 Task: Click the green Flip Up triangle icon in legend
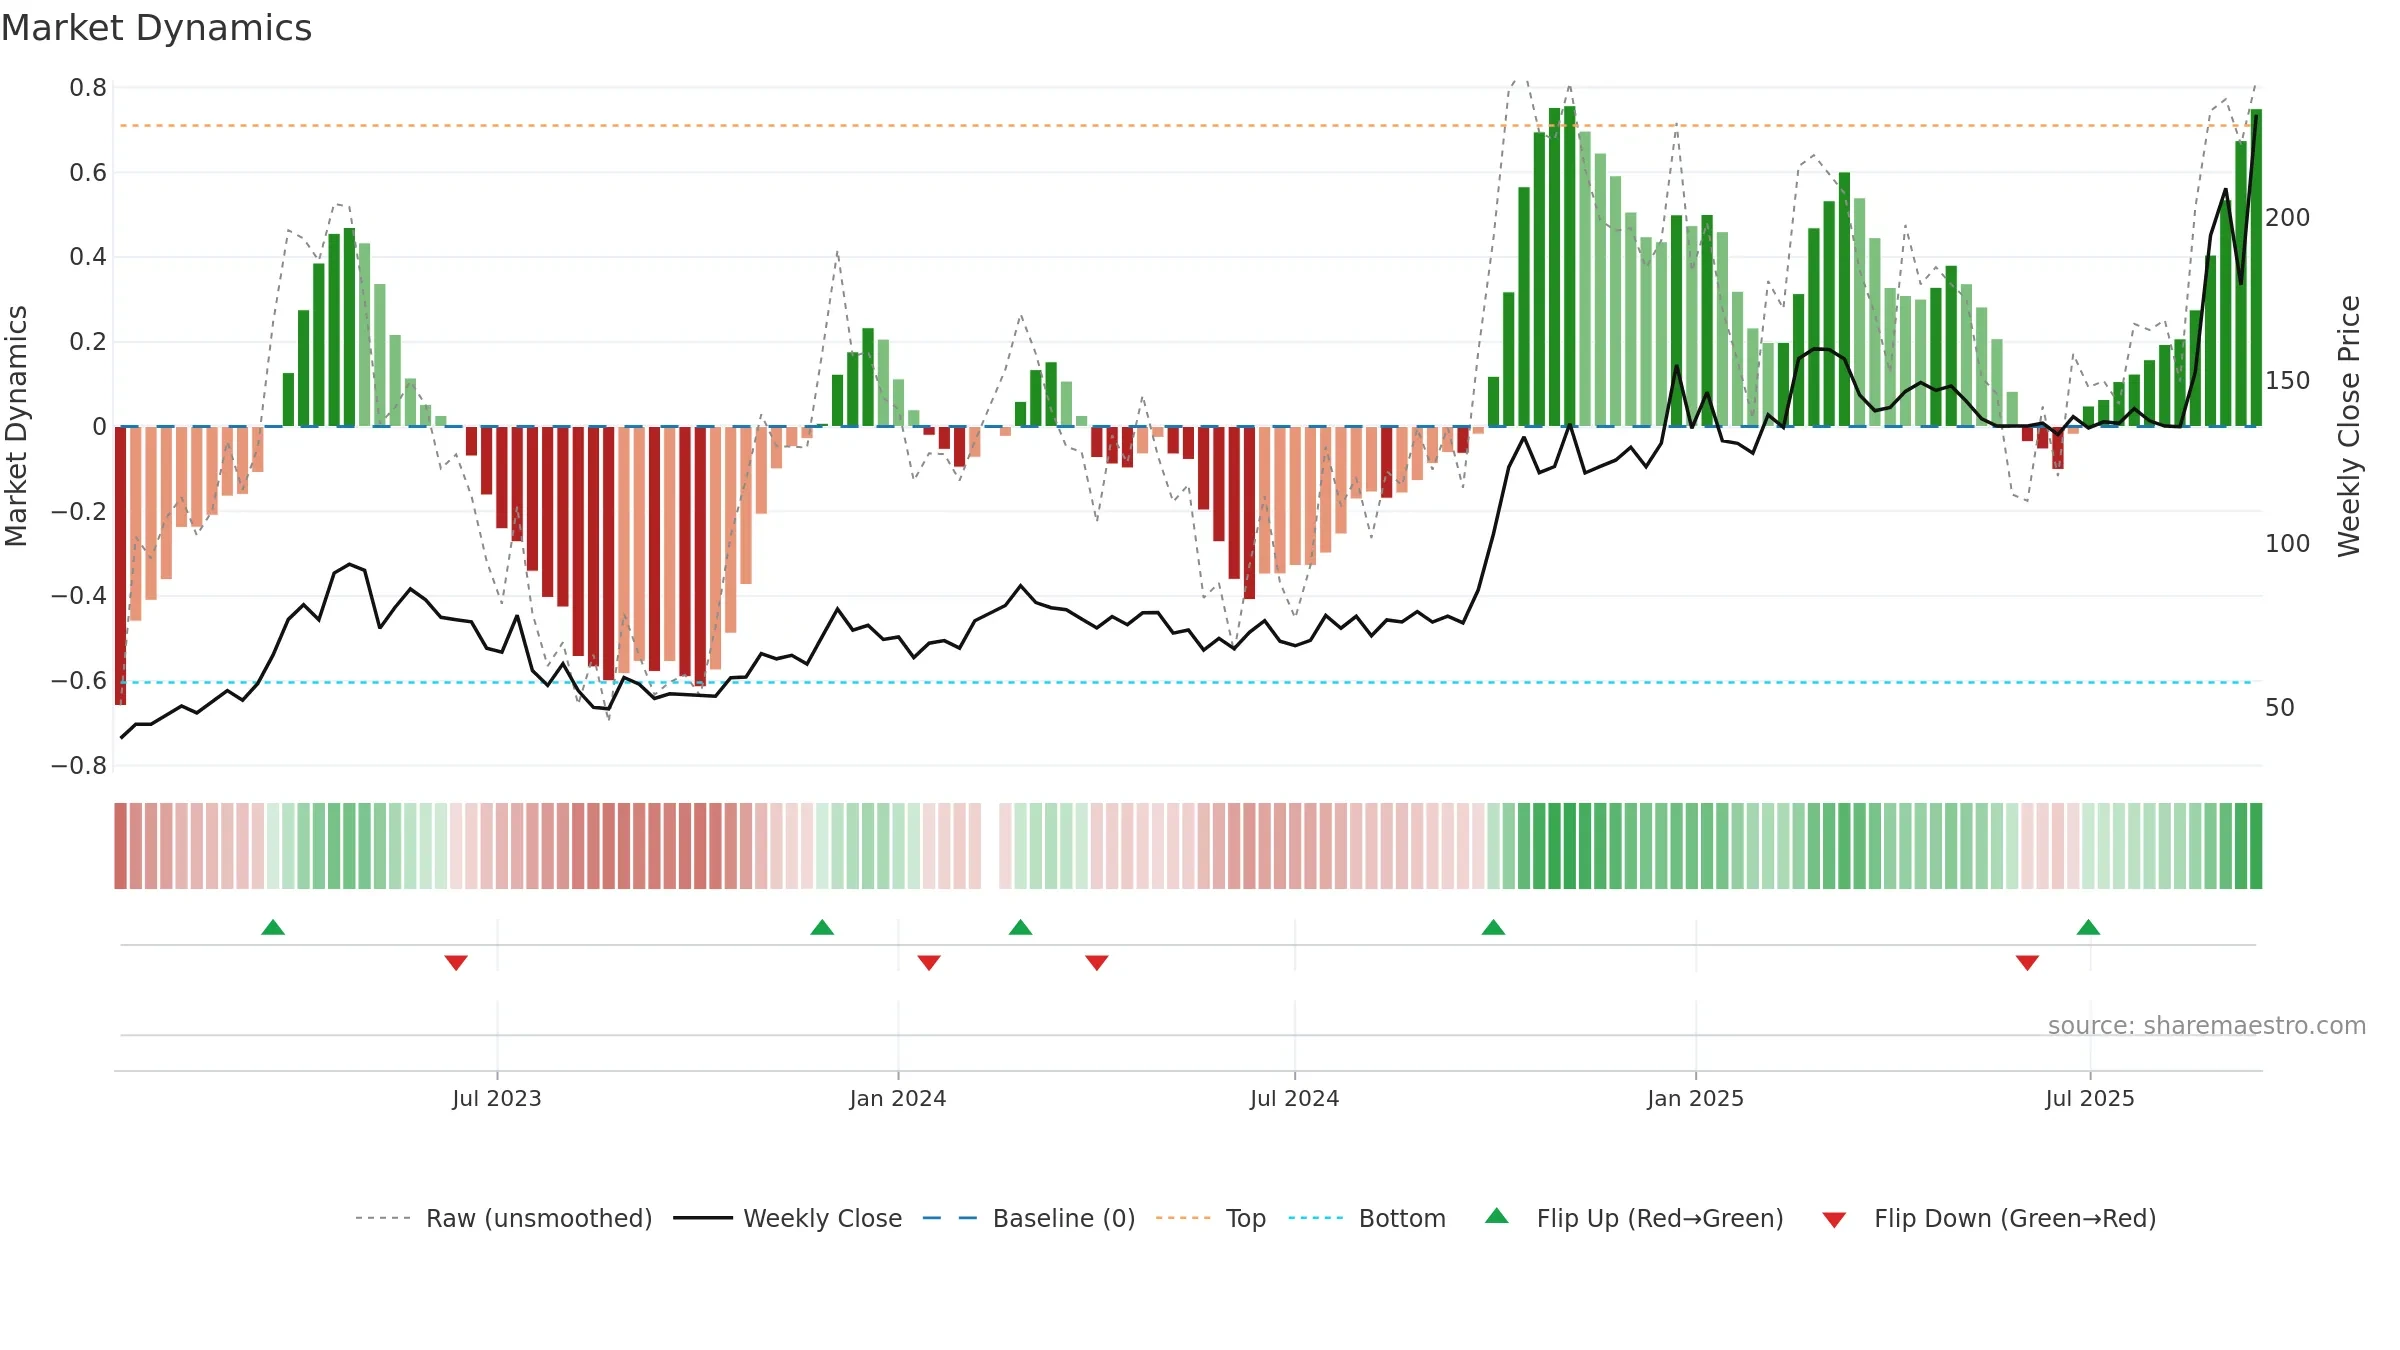click(x=1497, y=1216)
